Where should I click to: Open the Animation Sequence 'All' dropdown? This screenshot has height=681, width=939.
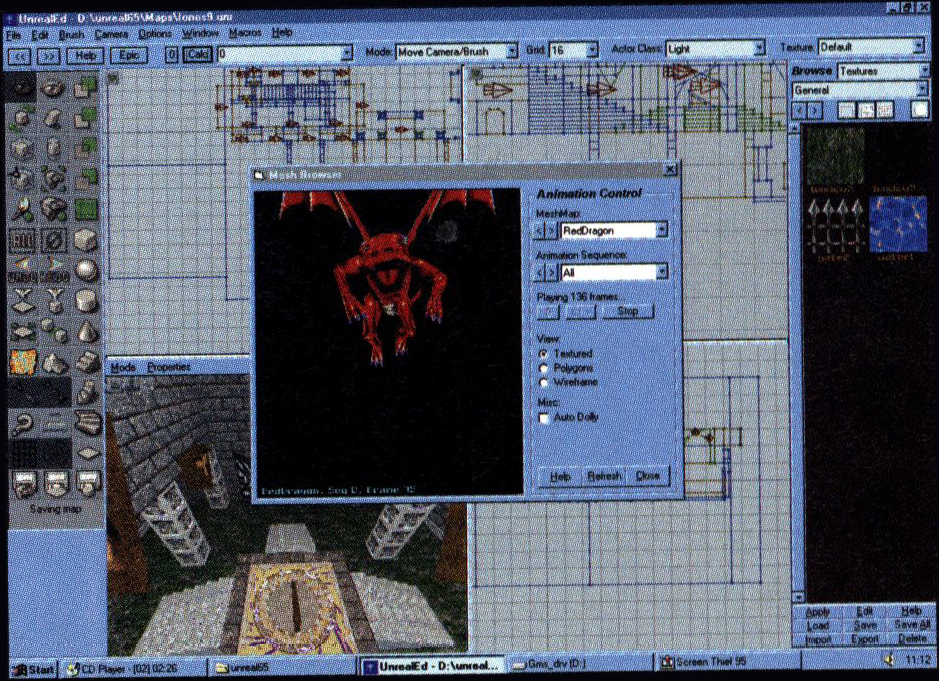click(x=661, y=272)
